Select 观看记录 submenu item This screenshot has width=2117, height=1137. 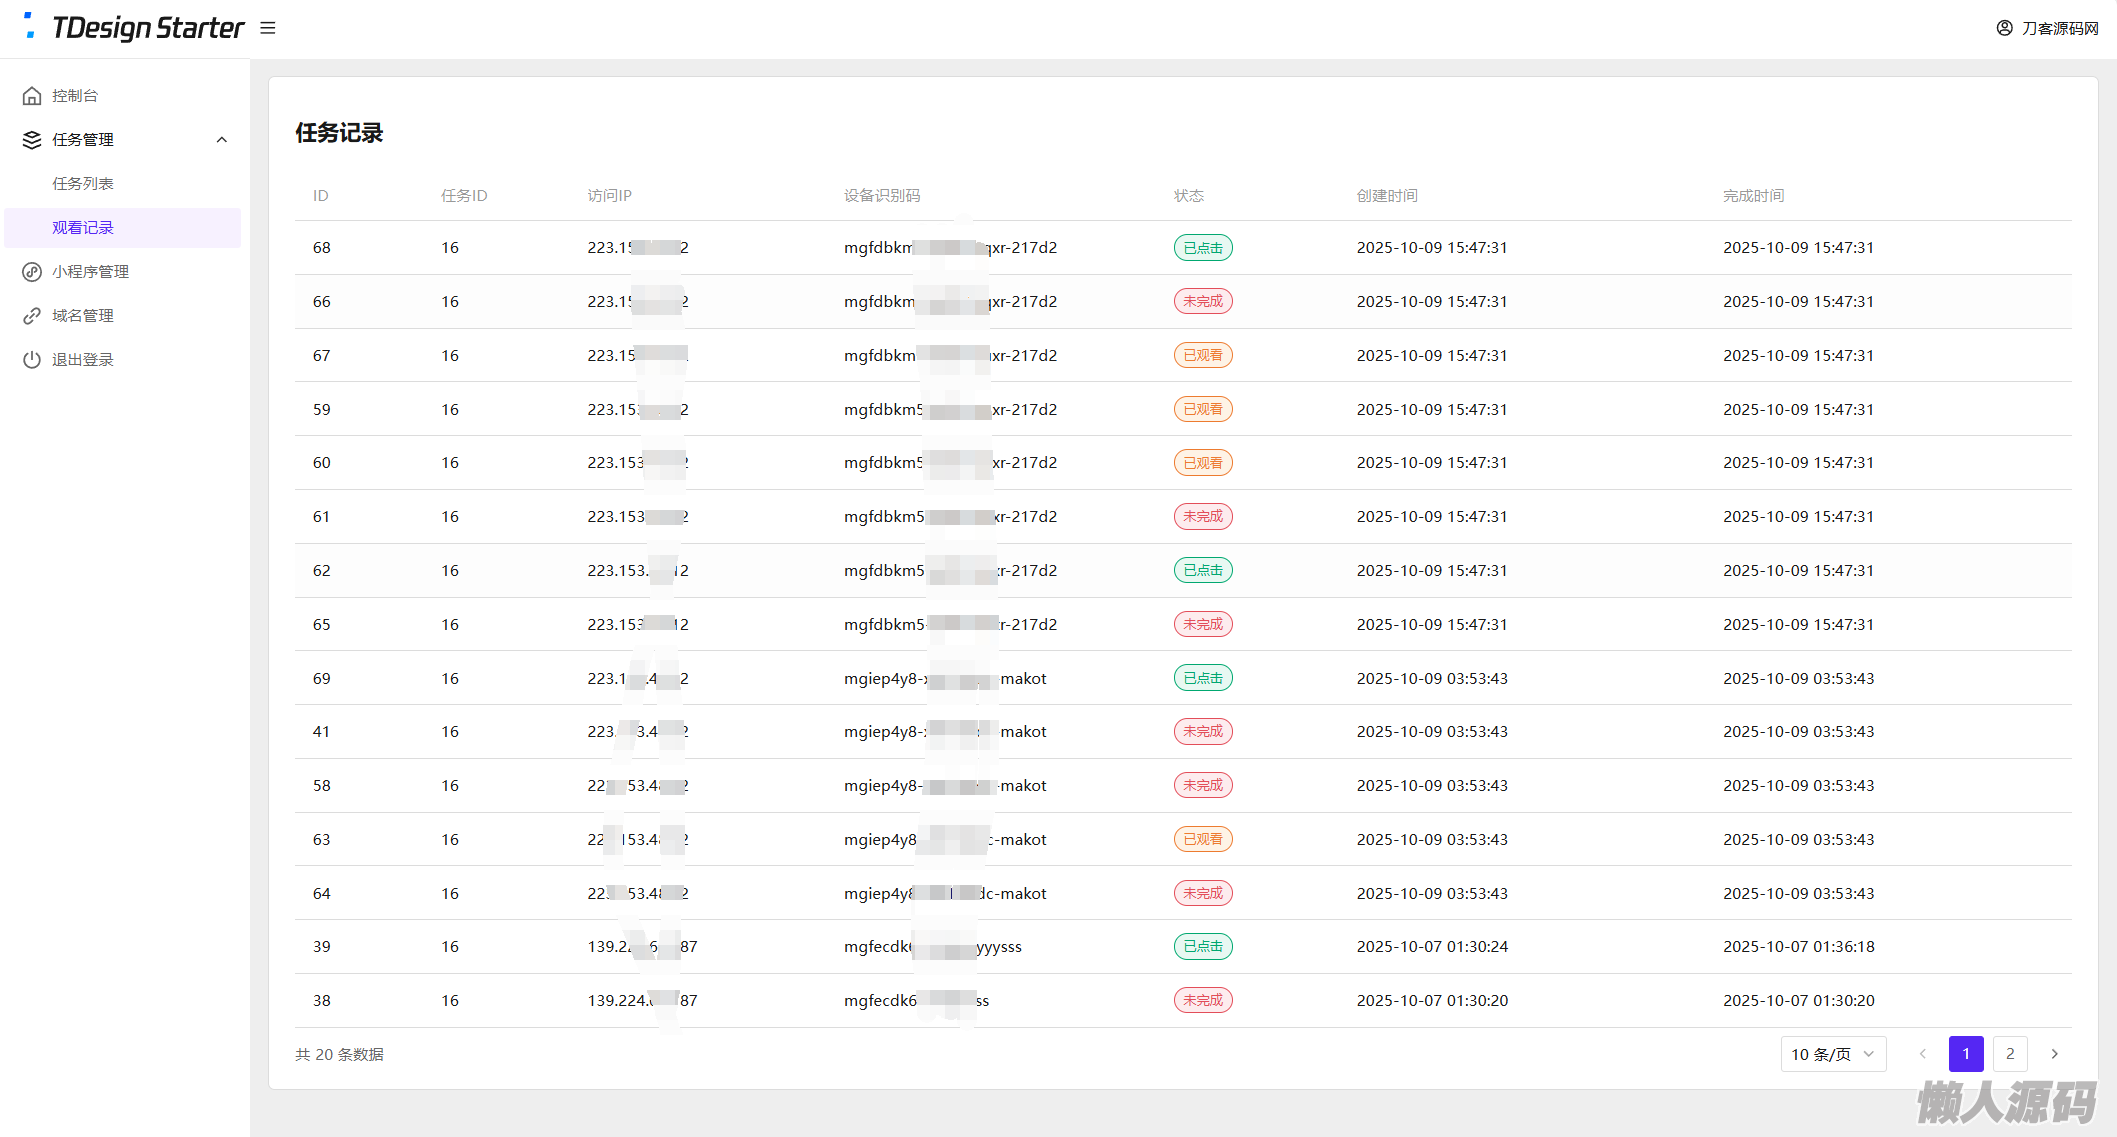(x=83, y=228)
